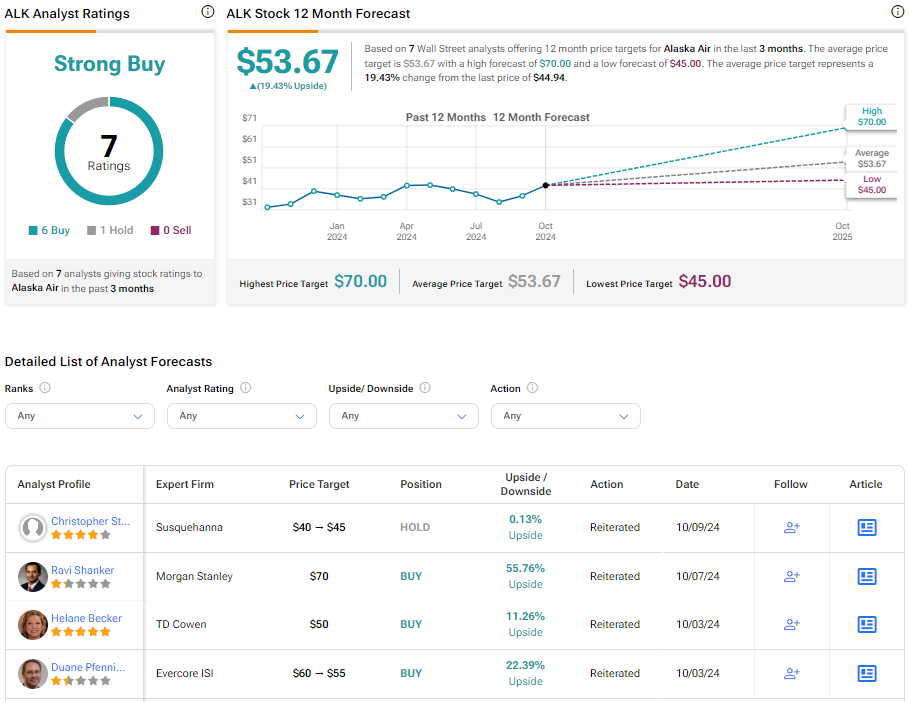The width and height of the screenshot is (909, 702).
Task: View Helane Becker's profile page
Action: pyautogui.click(x=86, y=618)
